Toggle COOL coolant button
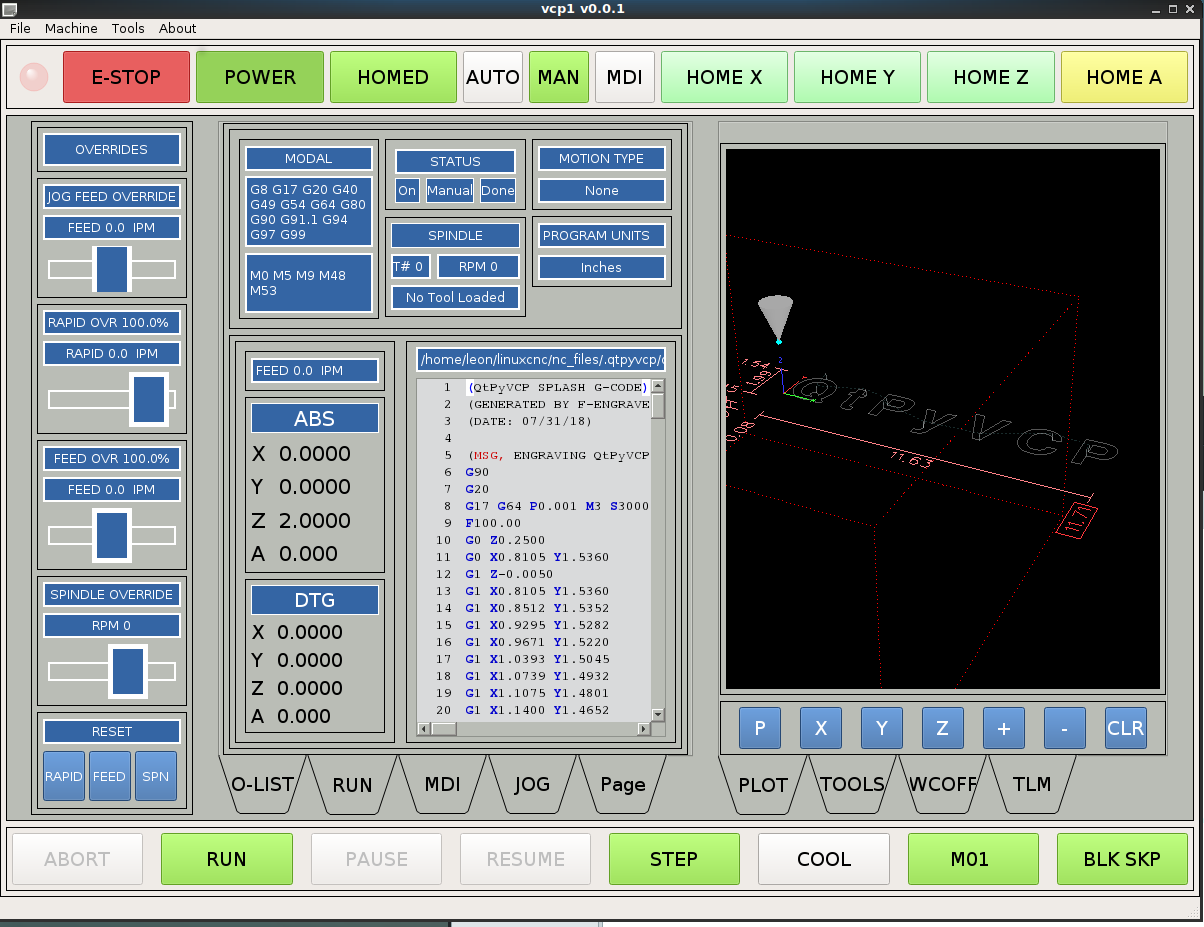 point(824,859)
